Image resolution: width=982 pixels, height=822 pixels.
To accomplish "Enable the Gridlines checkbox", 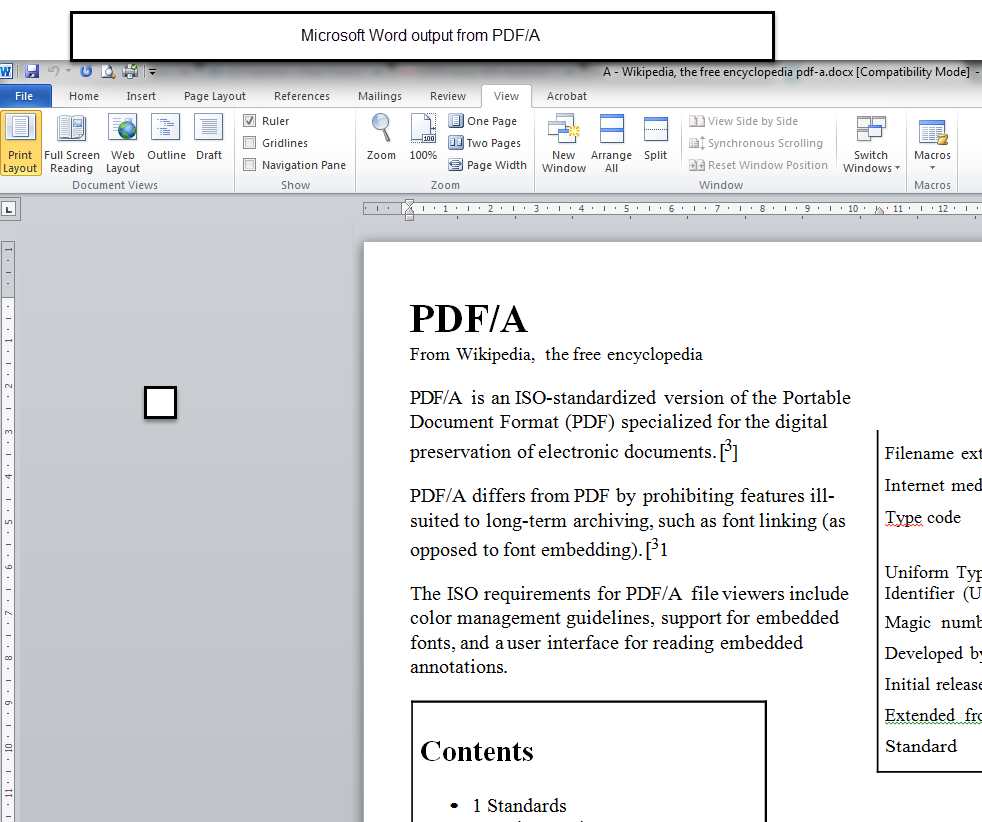I will click(x=250, y=143).
